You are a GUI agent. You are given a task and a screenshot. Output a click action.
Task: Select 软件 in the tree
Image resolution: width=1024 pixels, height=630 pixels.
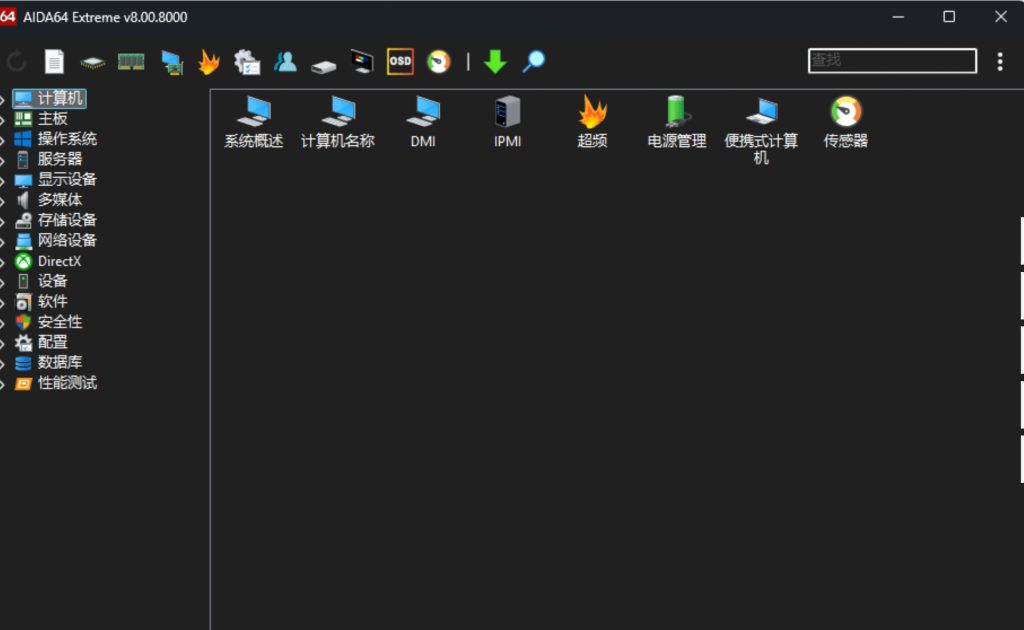tap(41, 302)
